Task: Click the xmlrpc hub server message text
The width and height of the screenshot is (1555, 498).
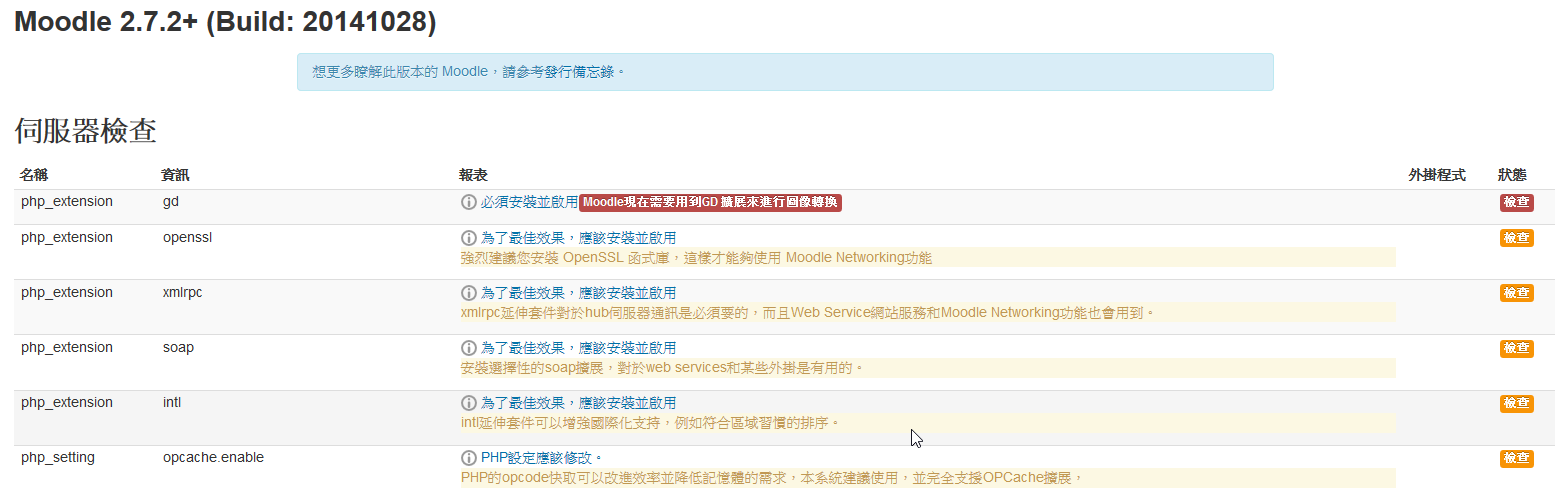Action: tap(807, 313)
